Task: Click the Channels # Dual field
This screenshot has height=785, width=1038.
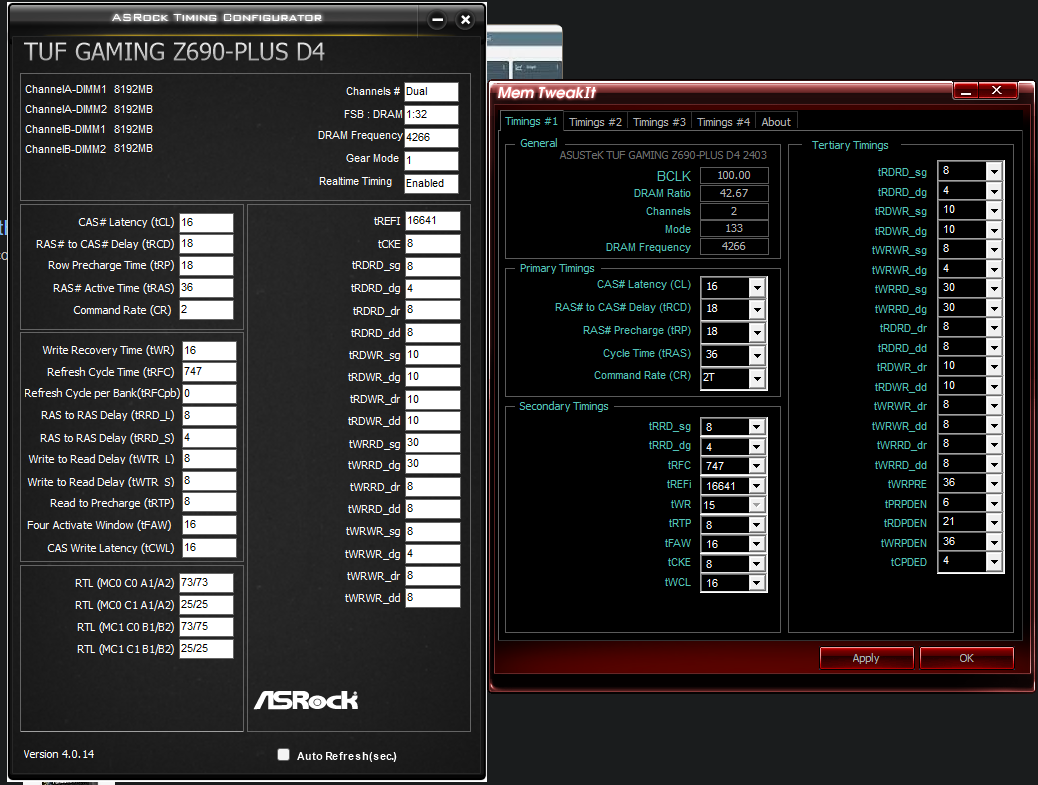Action: click(x=431, y=92)
